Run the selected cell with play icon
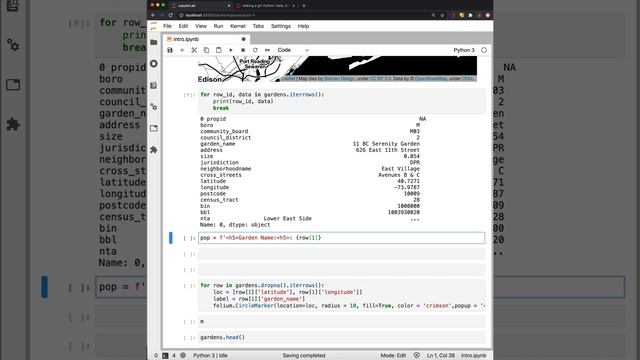 click(x=231, y=50)
